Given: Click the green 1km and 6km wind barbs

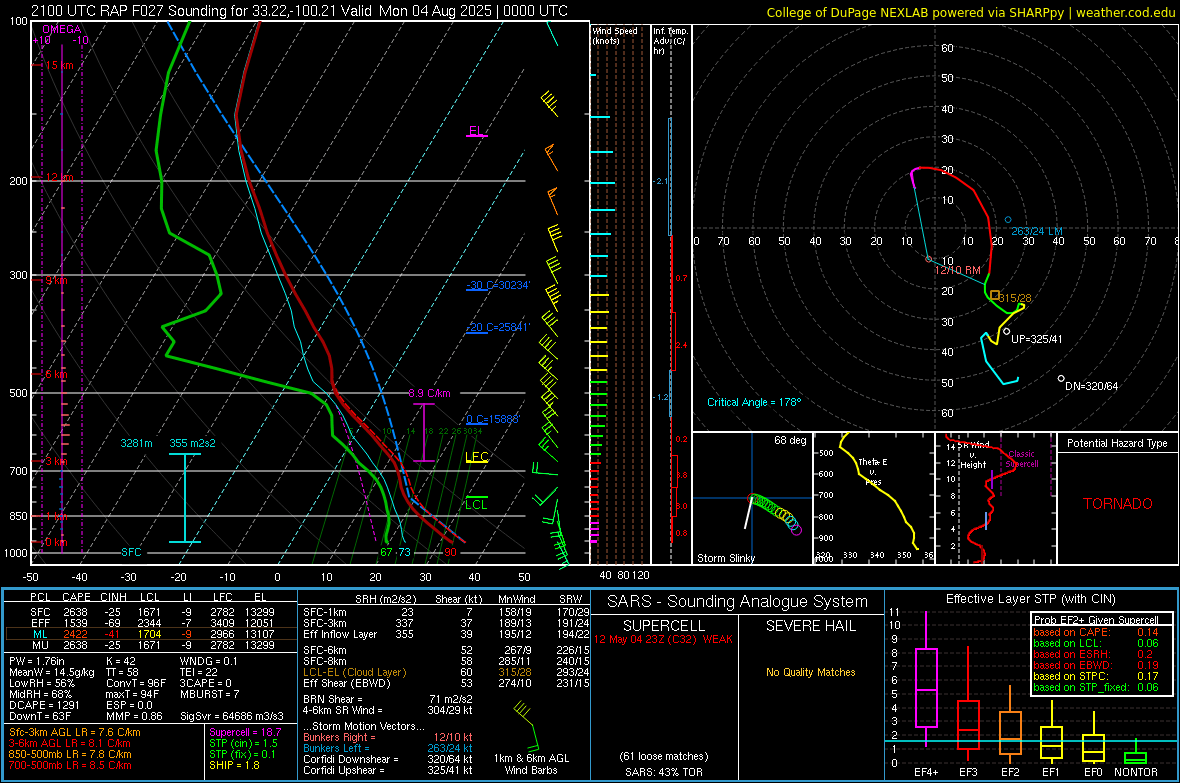Looking at the screenshot, I should tap(525, 724).
